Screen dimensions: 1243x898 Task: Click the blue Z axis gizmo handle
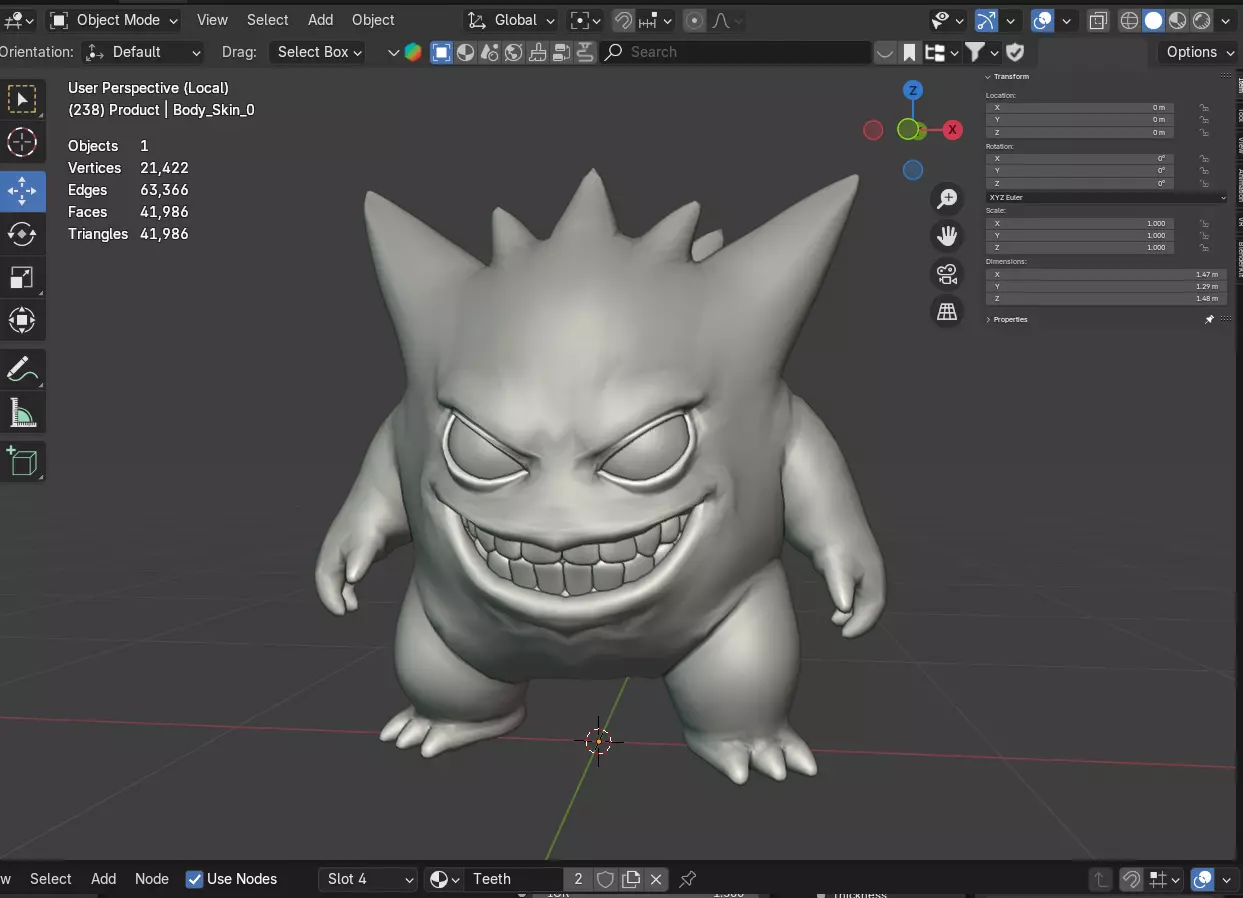click(912, 90)
